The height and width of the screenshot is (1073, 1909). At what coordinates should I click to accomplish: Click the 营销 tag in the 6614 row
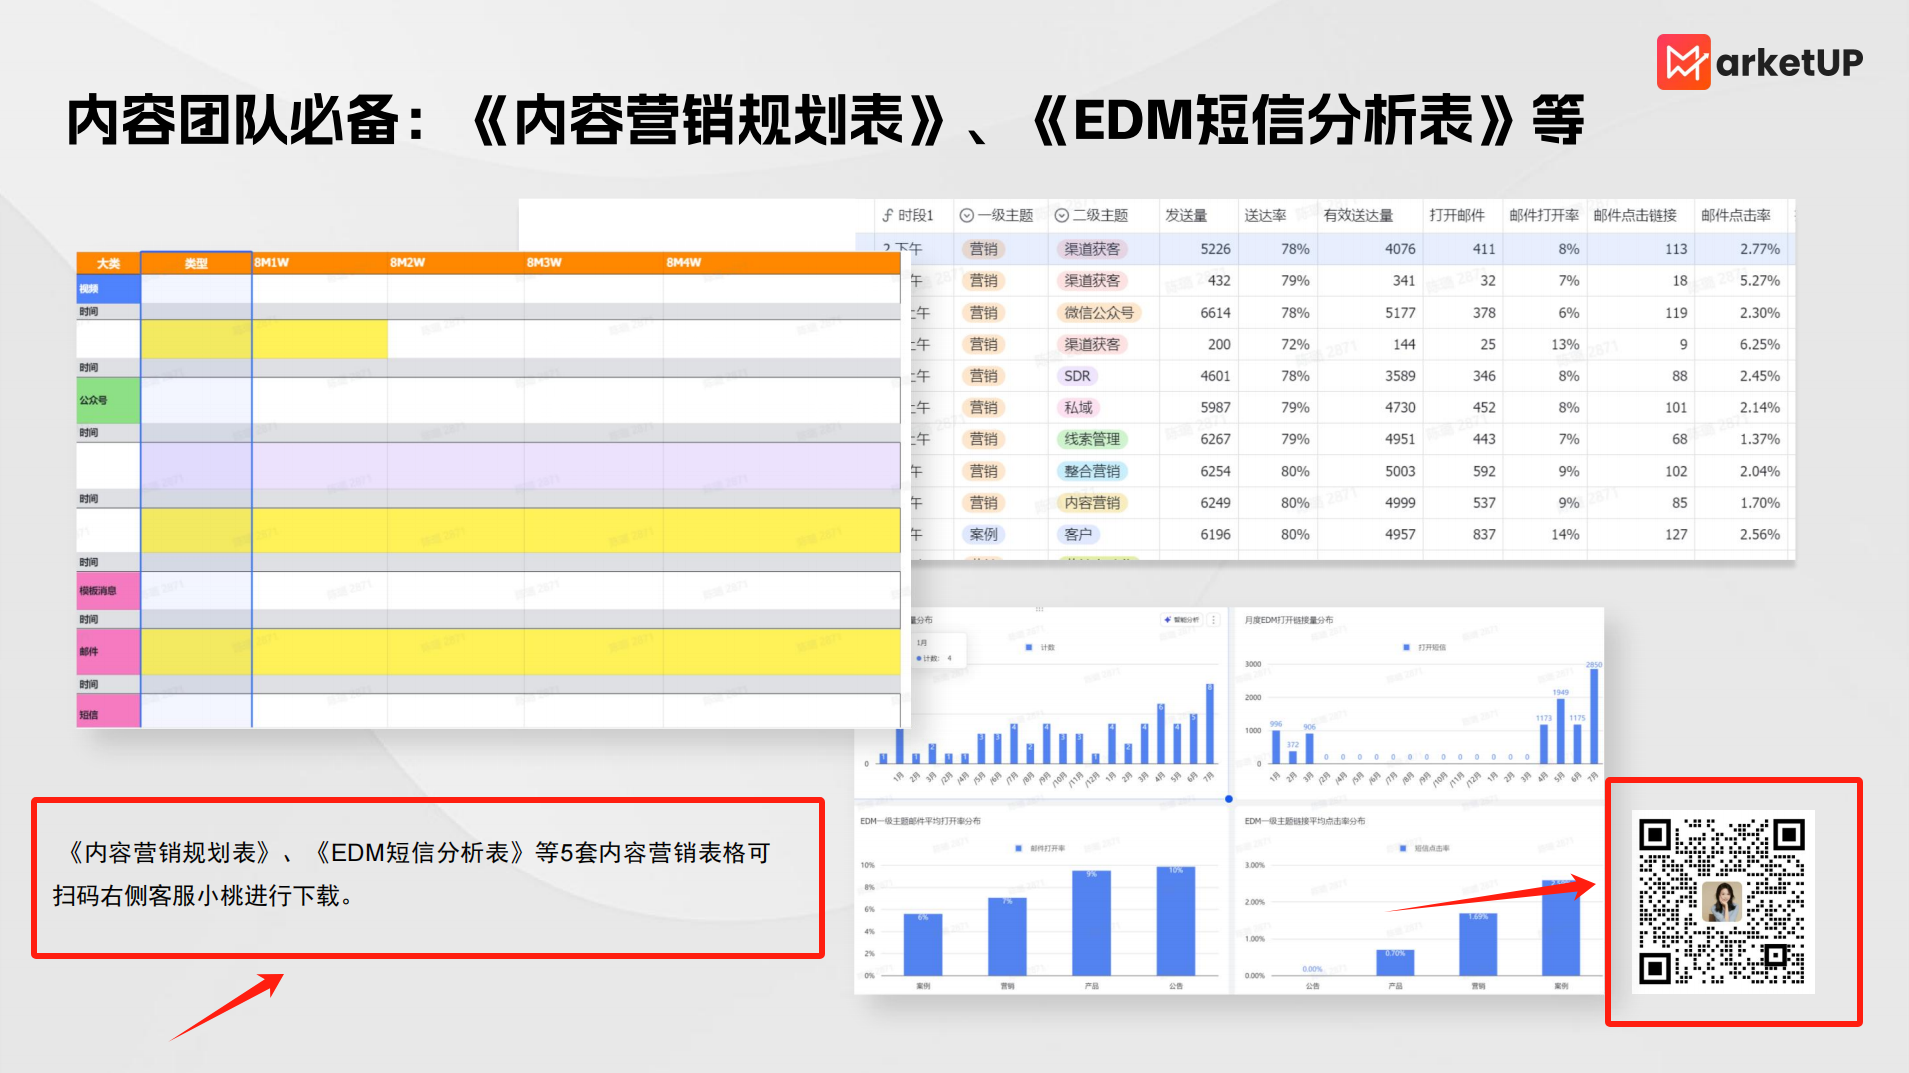pyautogui.click(x=984, y=313)
